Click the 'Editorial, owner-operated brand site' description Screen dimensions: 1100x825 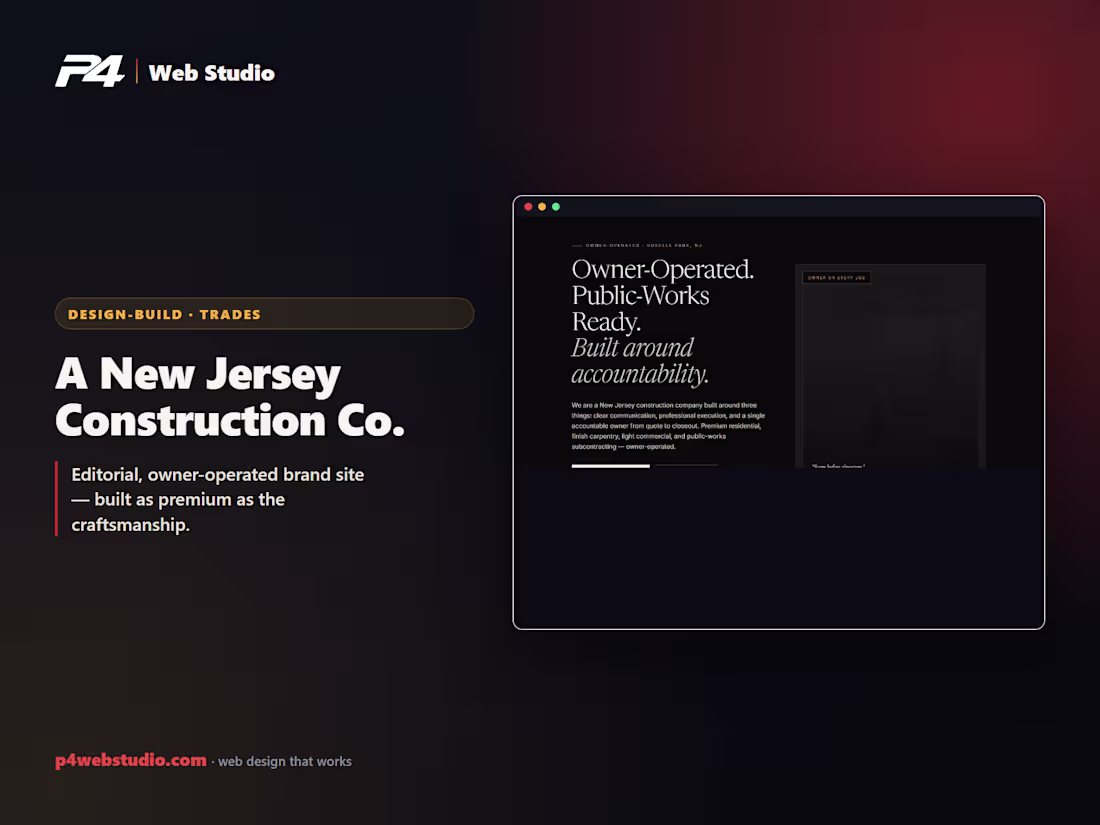click(x=217, y=499)
